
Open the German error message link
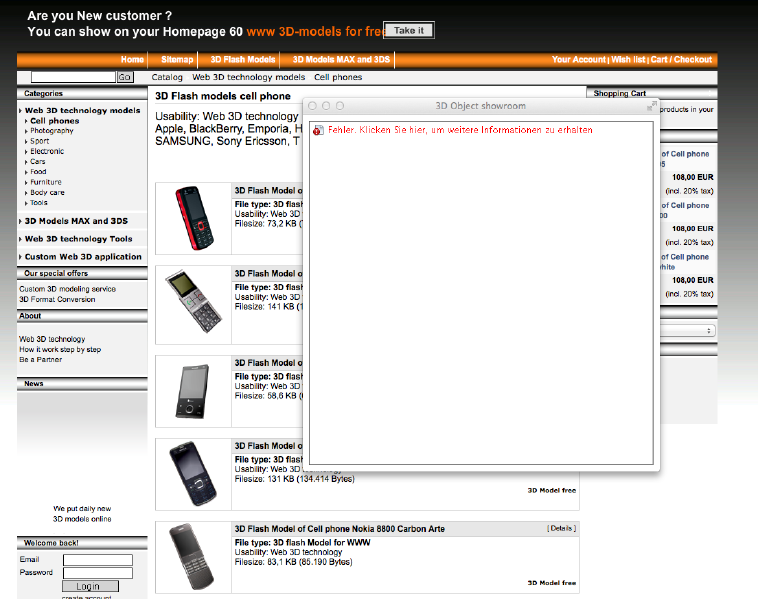coord(460,130)
